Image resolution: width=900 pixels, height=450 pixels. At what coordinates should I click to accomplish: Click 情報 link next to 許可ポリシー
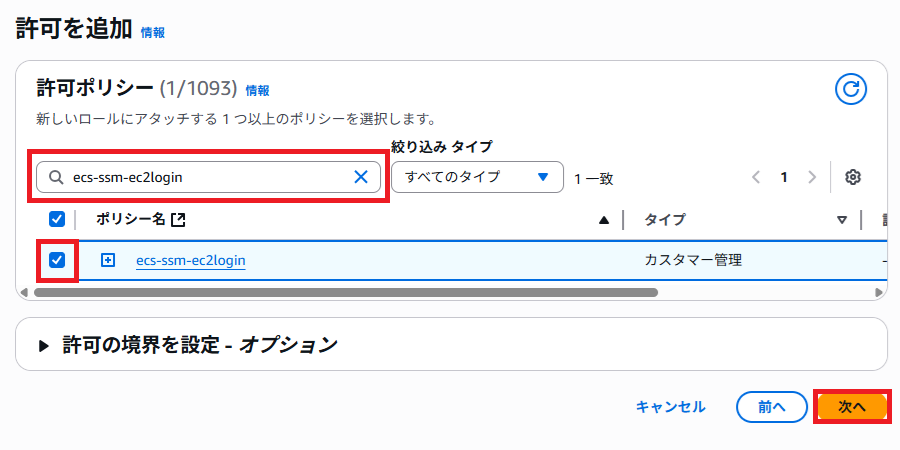[257, 90]
